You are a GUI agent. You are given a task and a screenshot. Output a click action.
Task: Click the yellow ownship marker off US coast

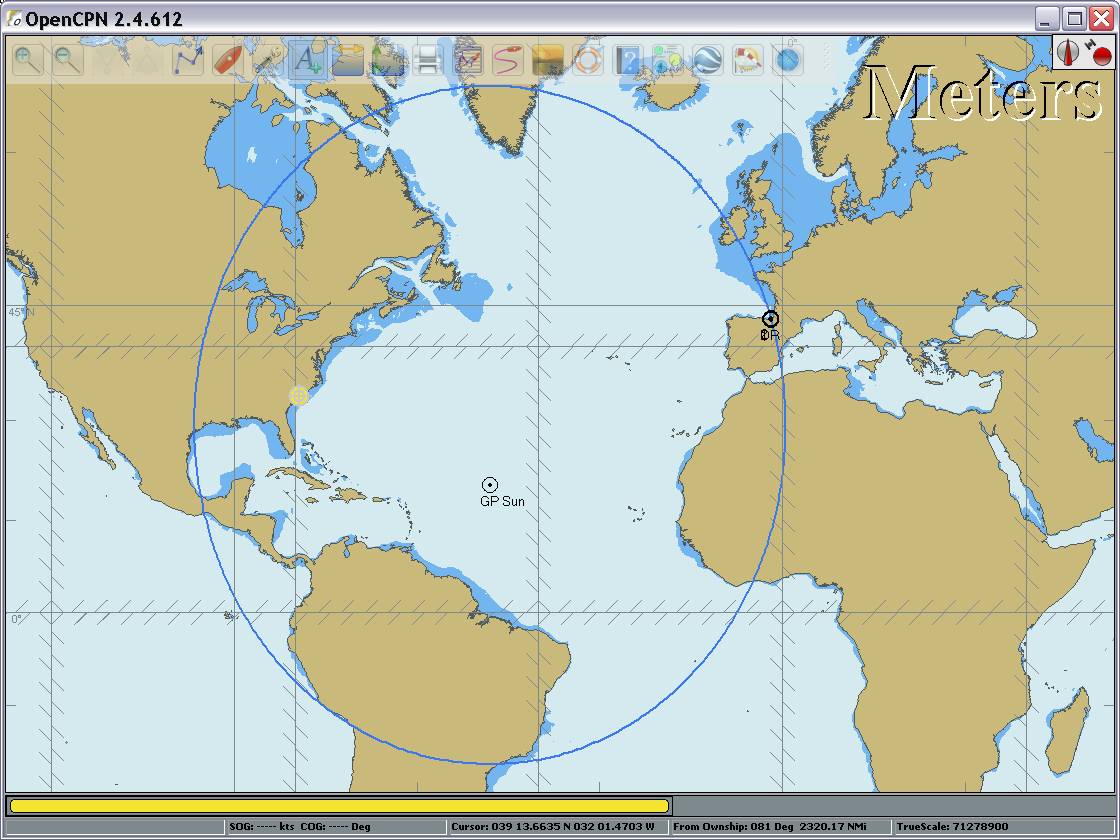298,395
